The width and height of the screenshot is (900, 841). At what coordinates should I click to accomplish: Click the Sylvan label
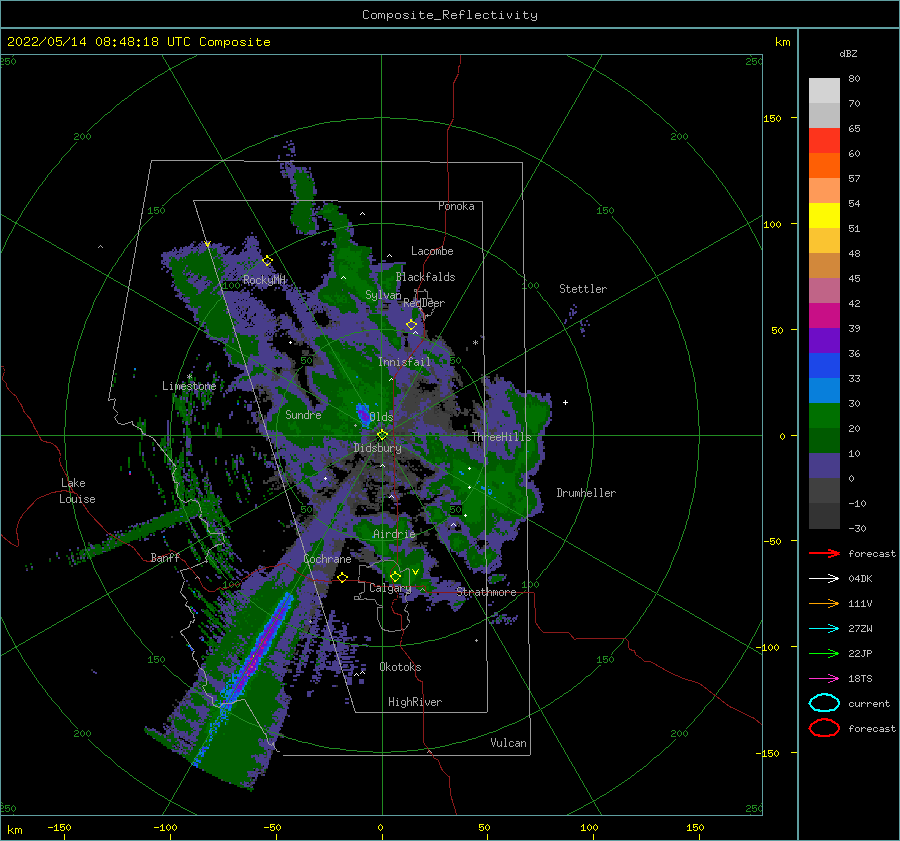click(x=383, y=295)
